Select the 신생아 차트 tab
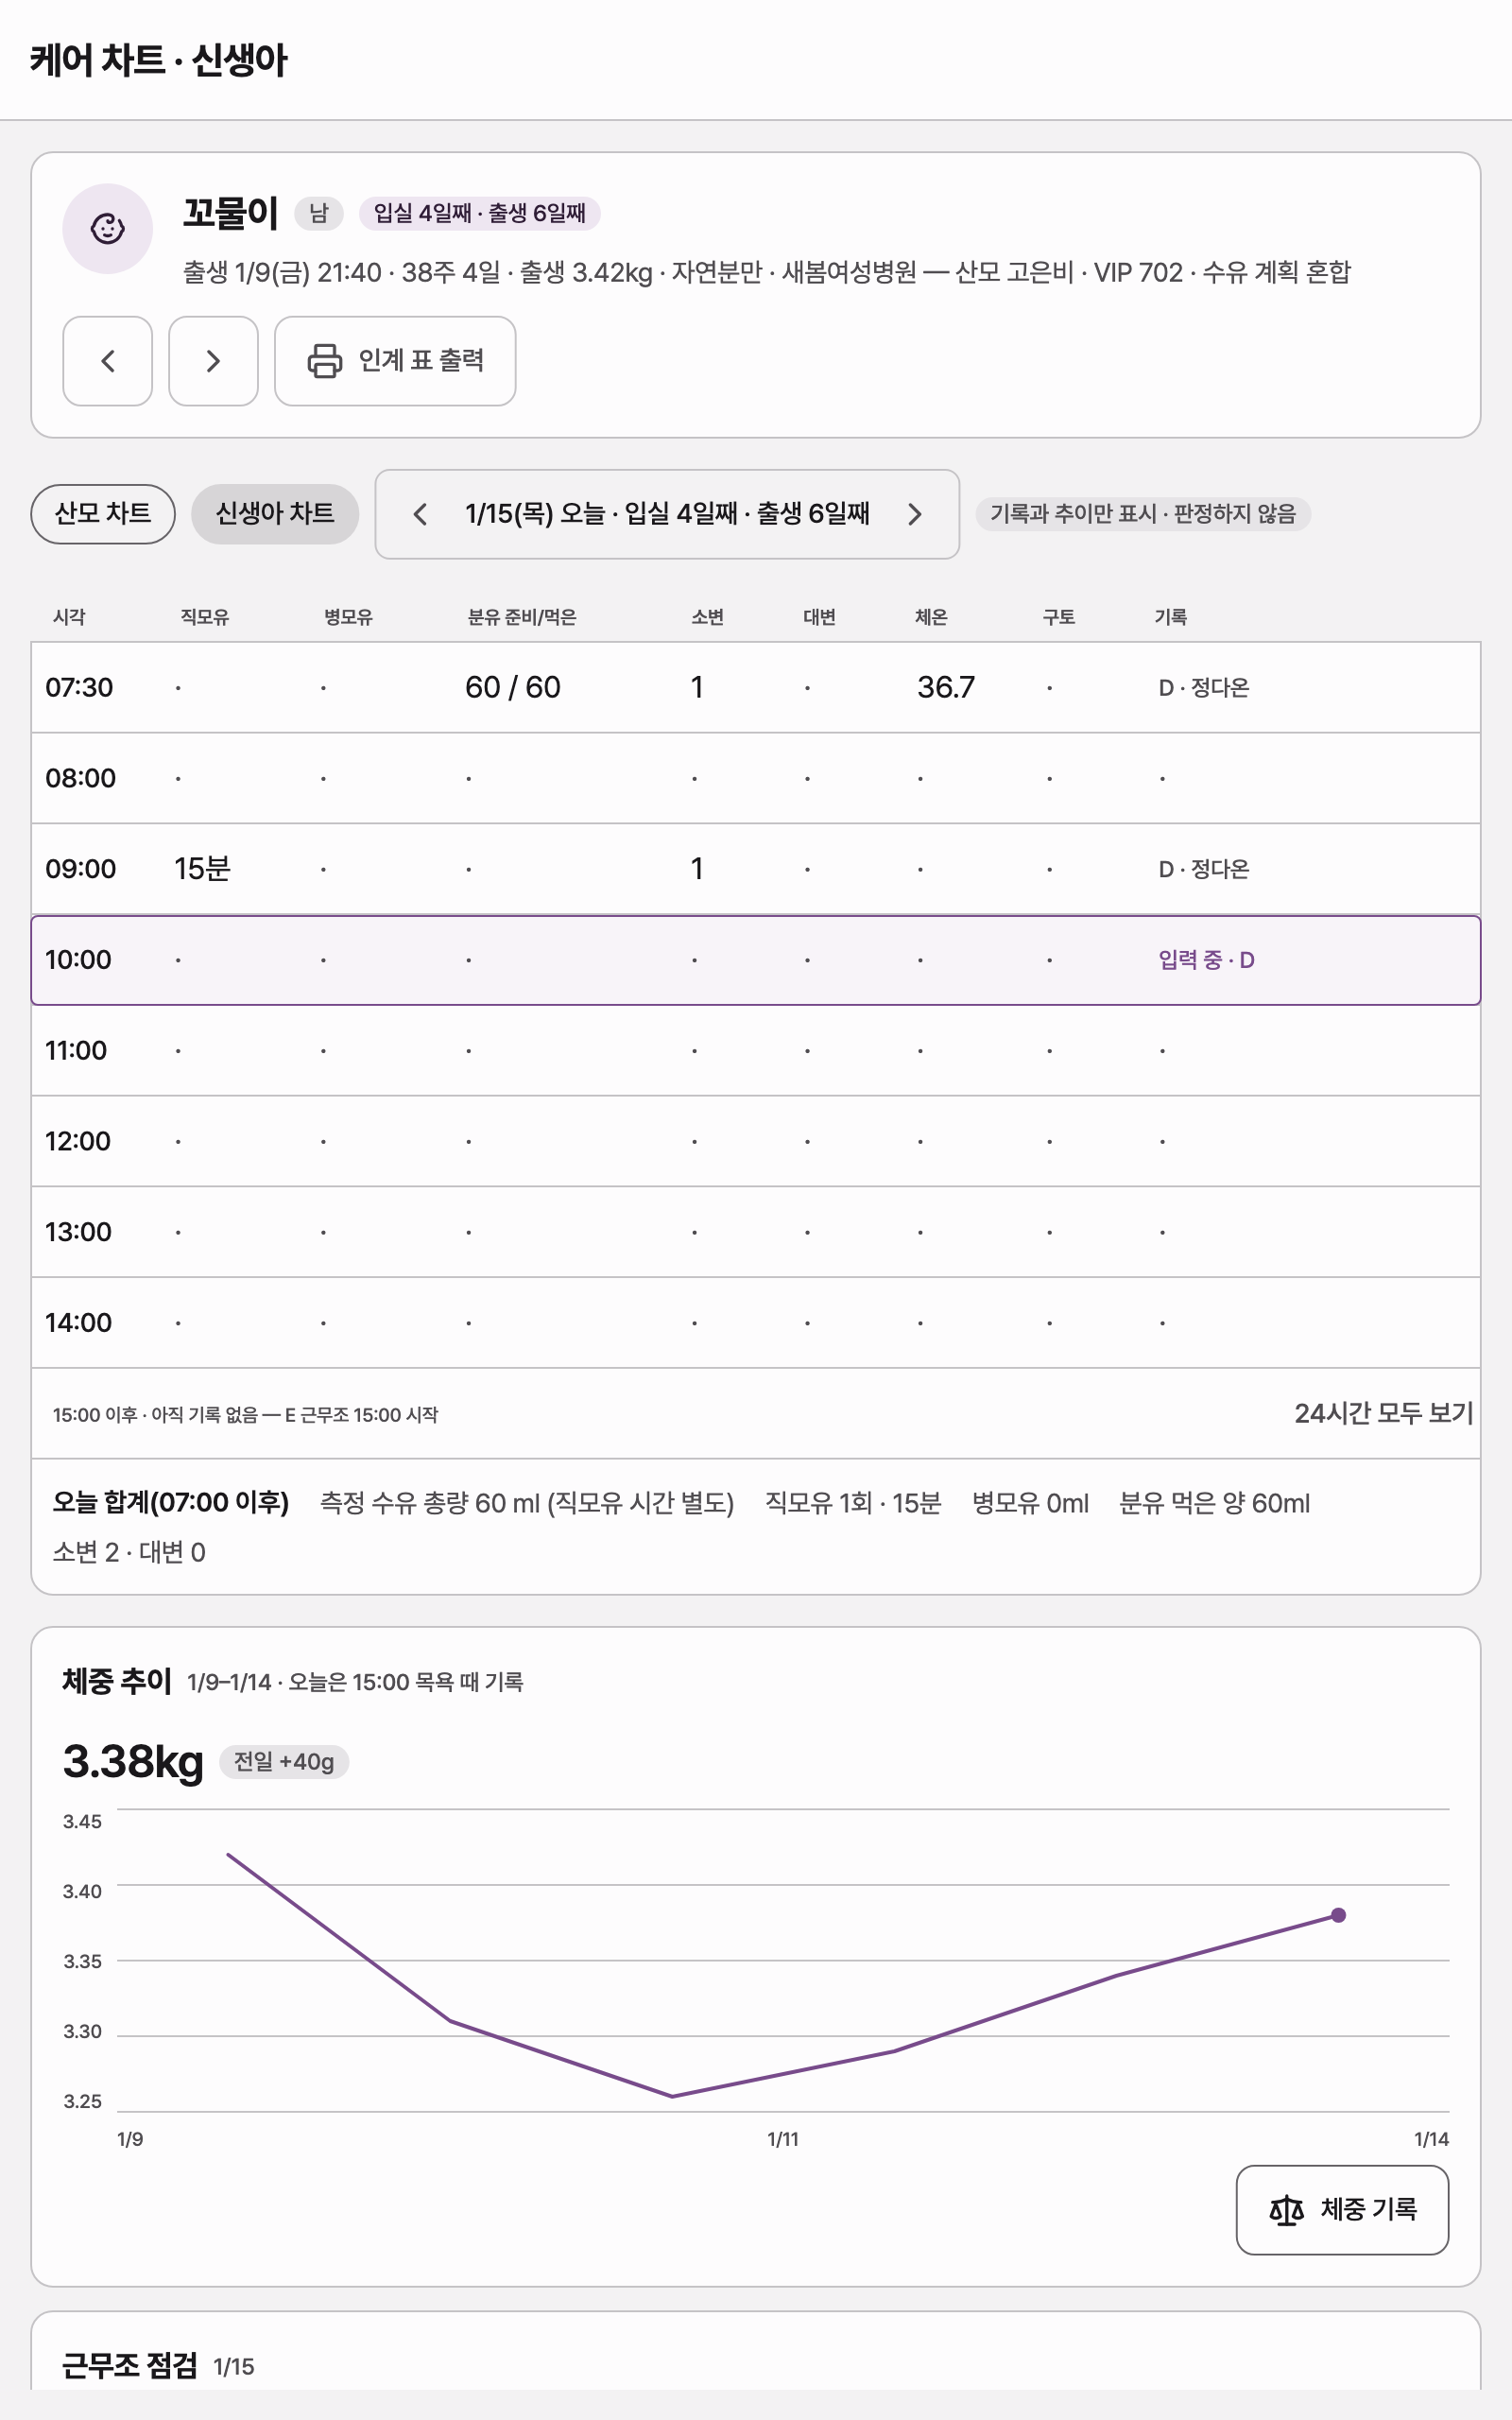Viewport: 1512px width, 2420px height. click(x=275, y=514)
